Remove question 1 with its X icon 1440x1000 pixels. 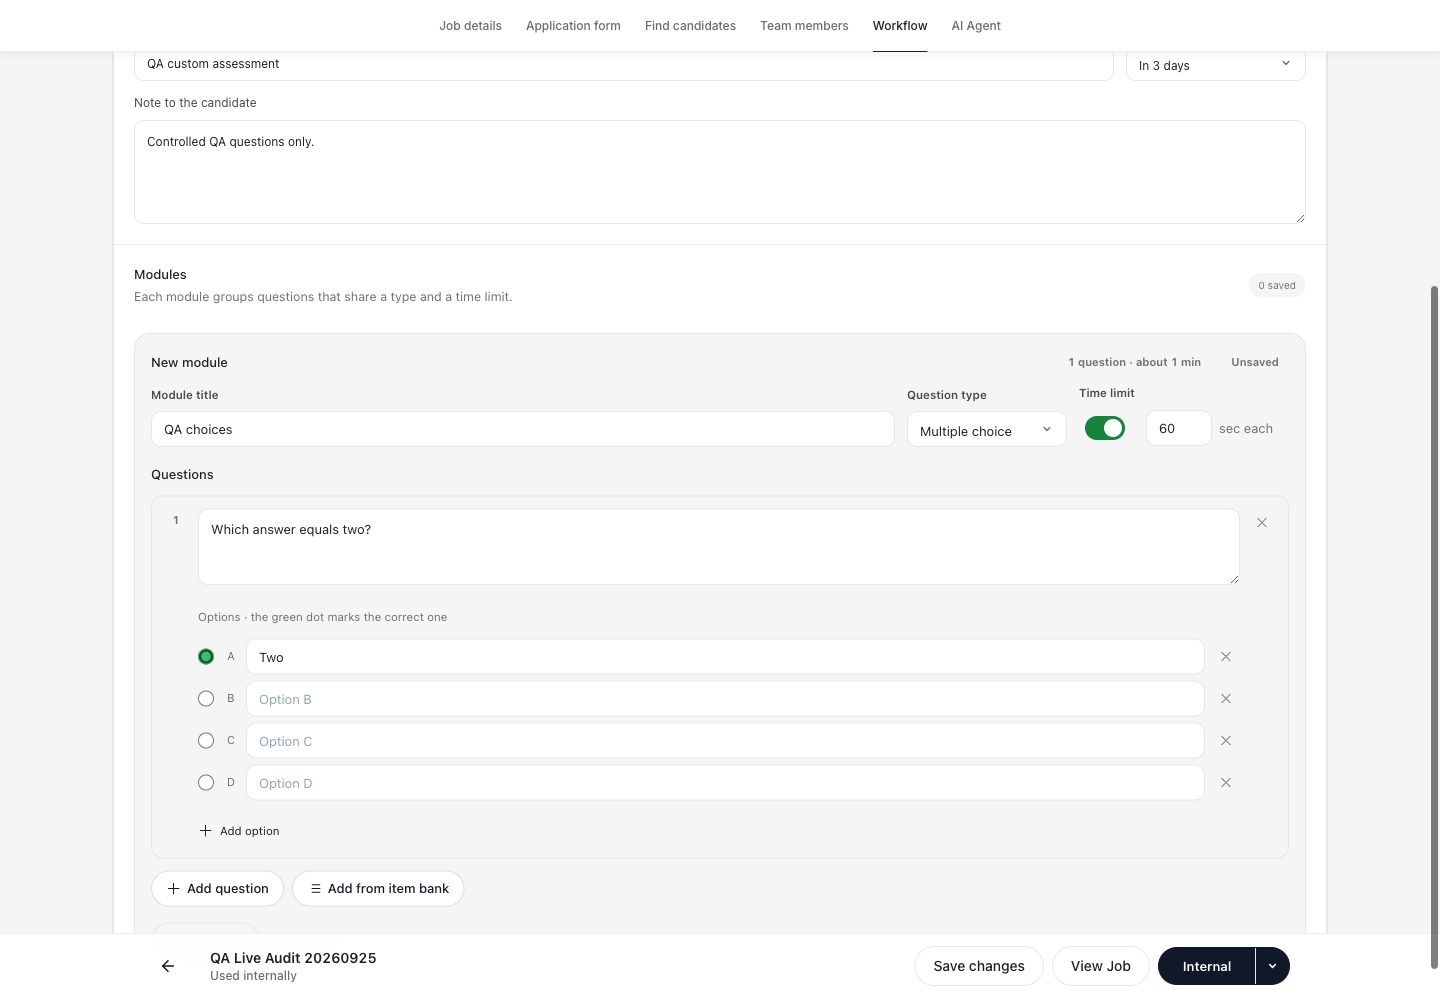pos(1262,523)
